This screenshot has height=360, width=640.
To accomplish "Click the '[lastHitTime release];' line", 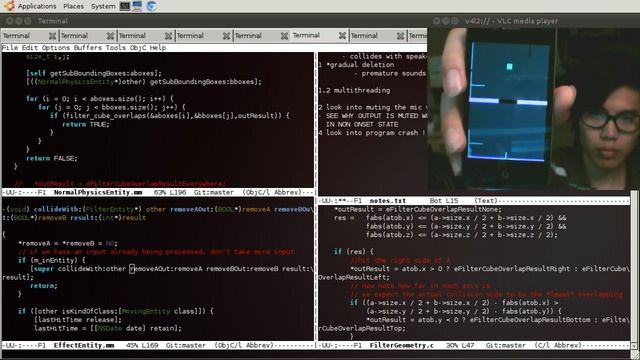I will point(78,320).
